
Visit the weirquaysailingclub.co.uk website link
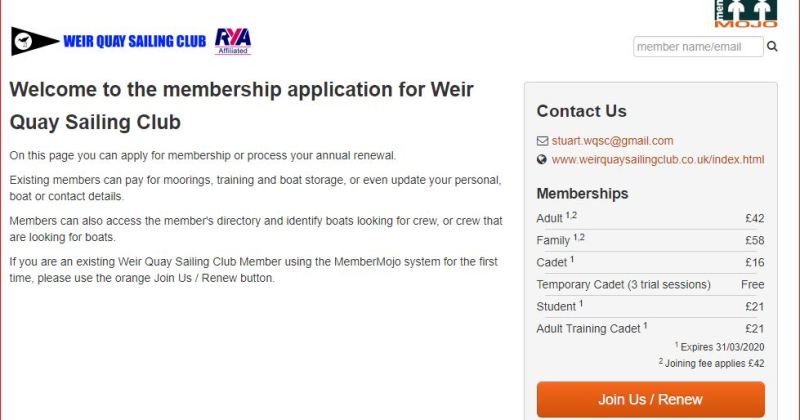(x=657, y=159)
